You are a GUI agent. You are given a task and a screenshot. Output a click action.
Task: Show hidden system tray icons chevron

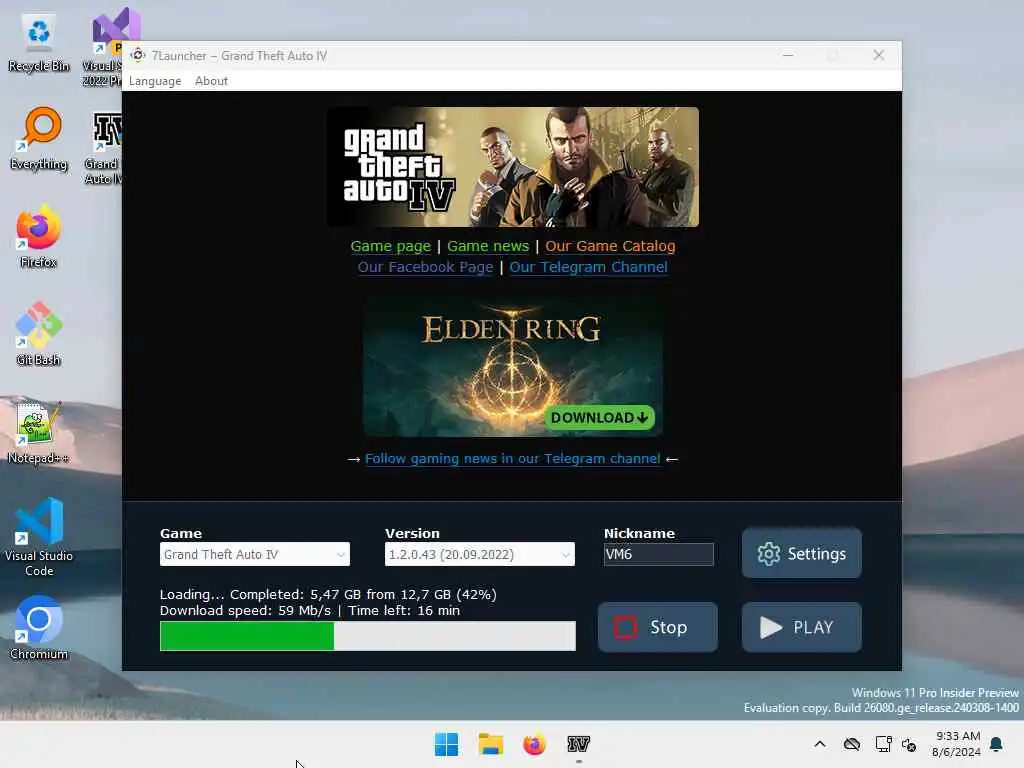point(820,744)
